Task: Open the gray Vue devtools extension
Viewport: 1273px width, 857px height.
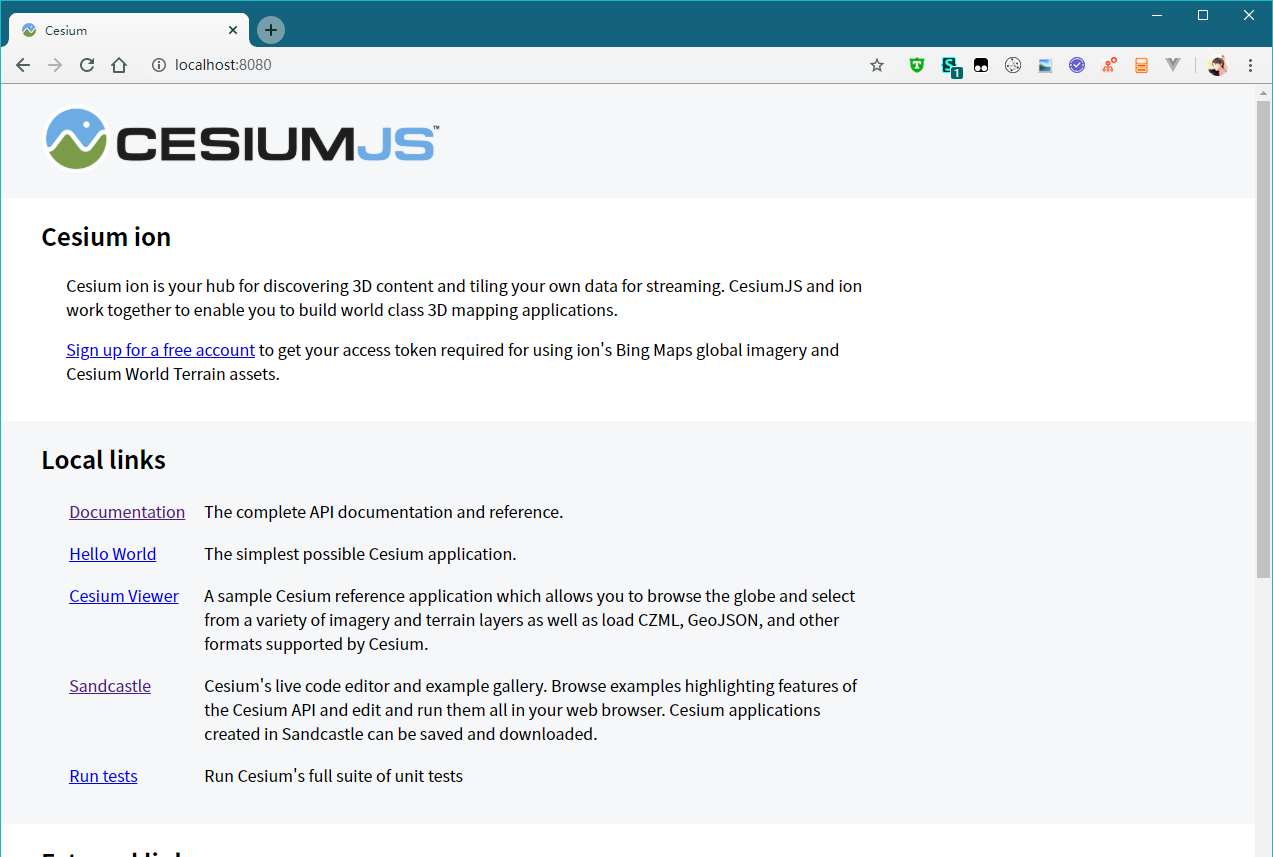Action: [1173, 65]
